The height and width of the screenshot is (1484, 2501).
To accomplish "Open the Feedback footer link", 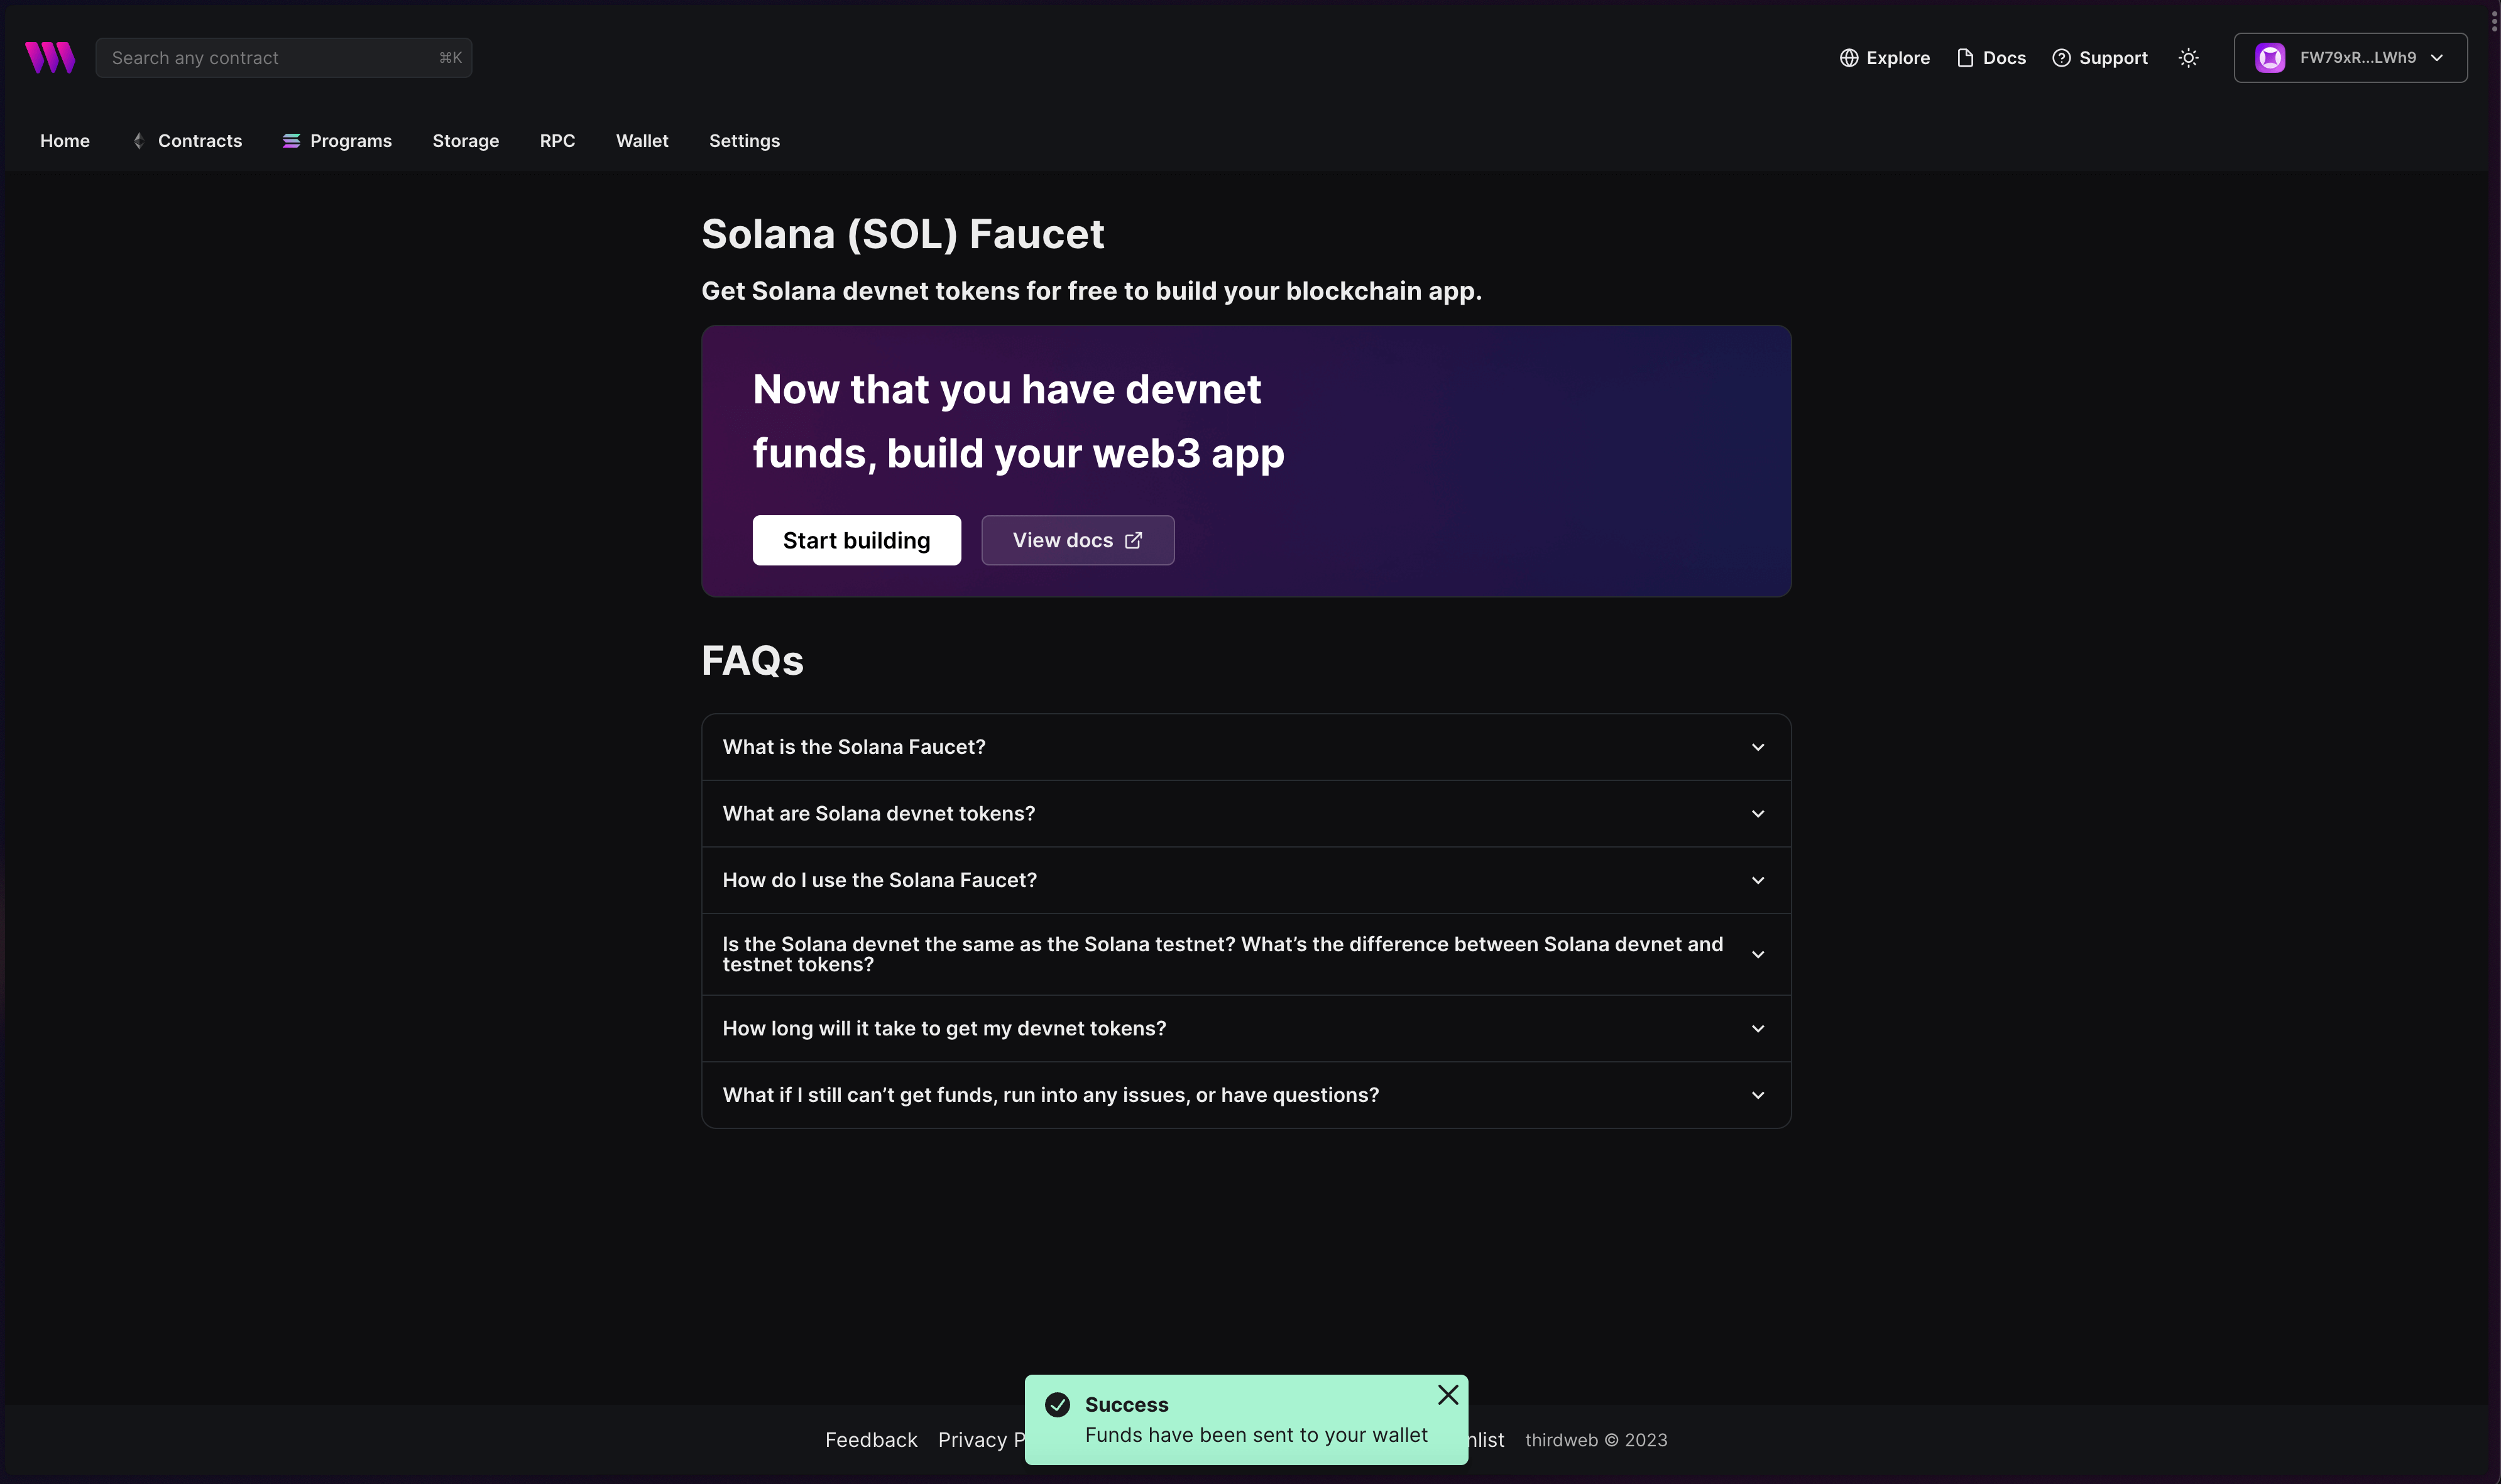I will 870,1440.
